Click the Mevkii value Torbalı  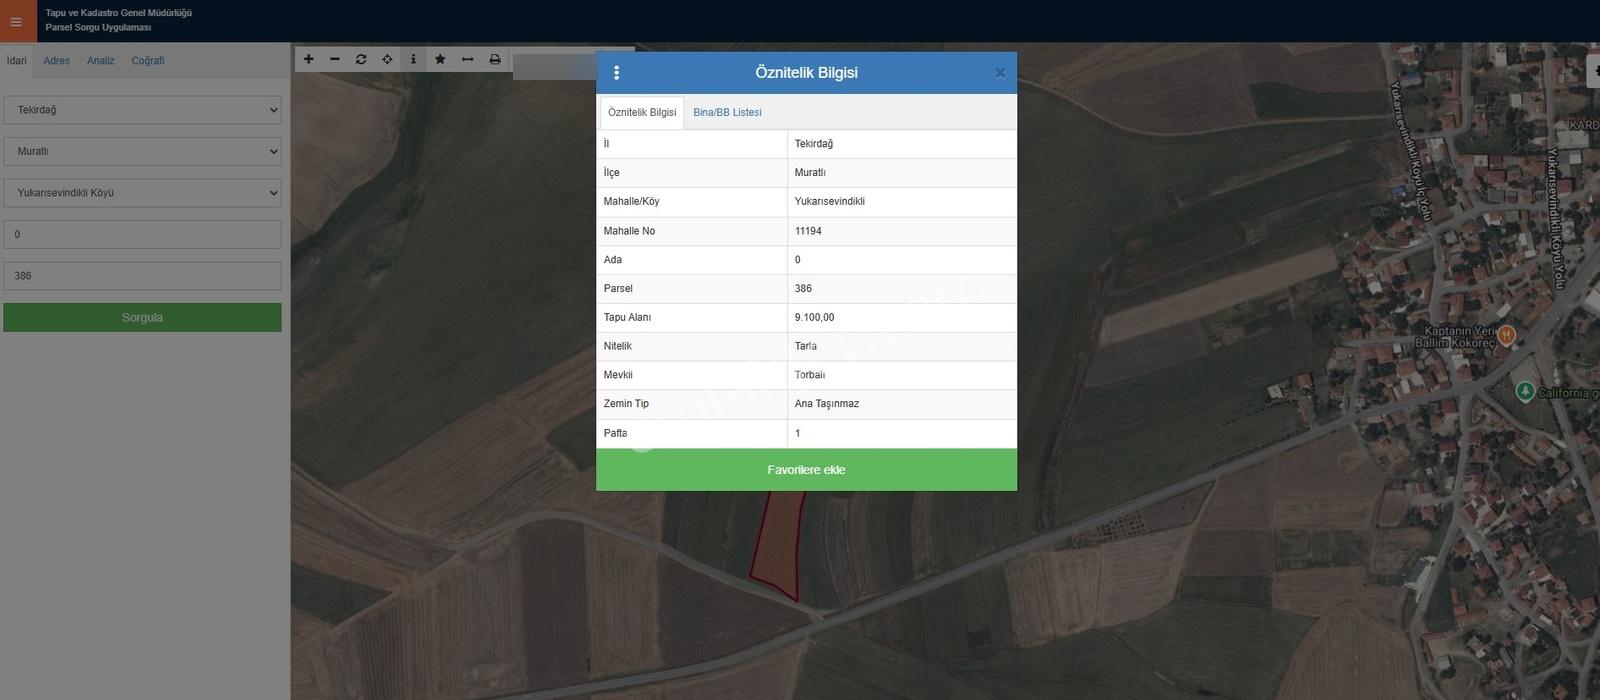tap(810, 376)
